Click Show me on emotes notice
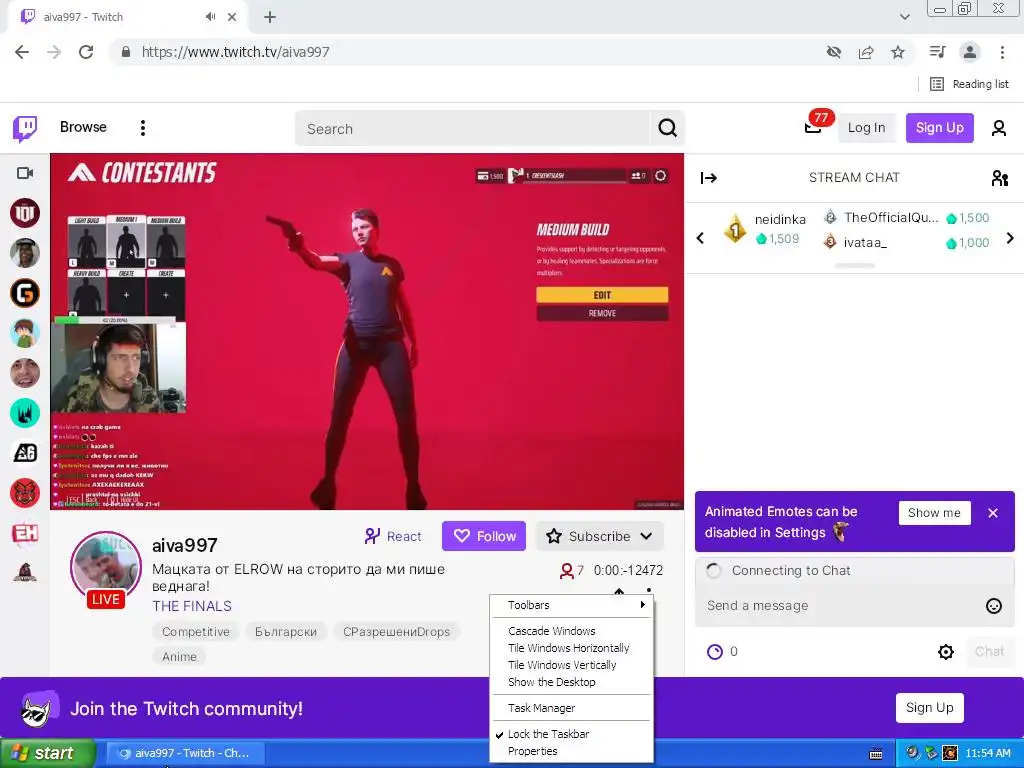 [x=934, y=513]
